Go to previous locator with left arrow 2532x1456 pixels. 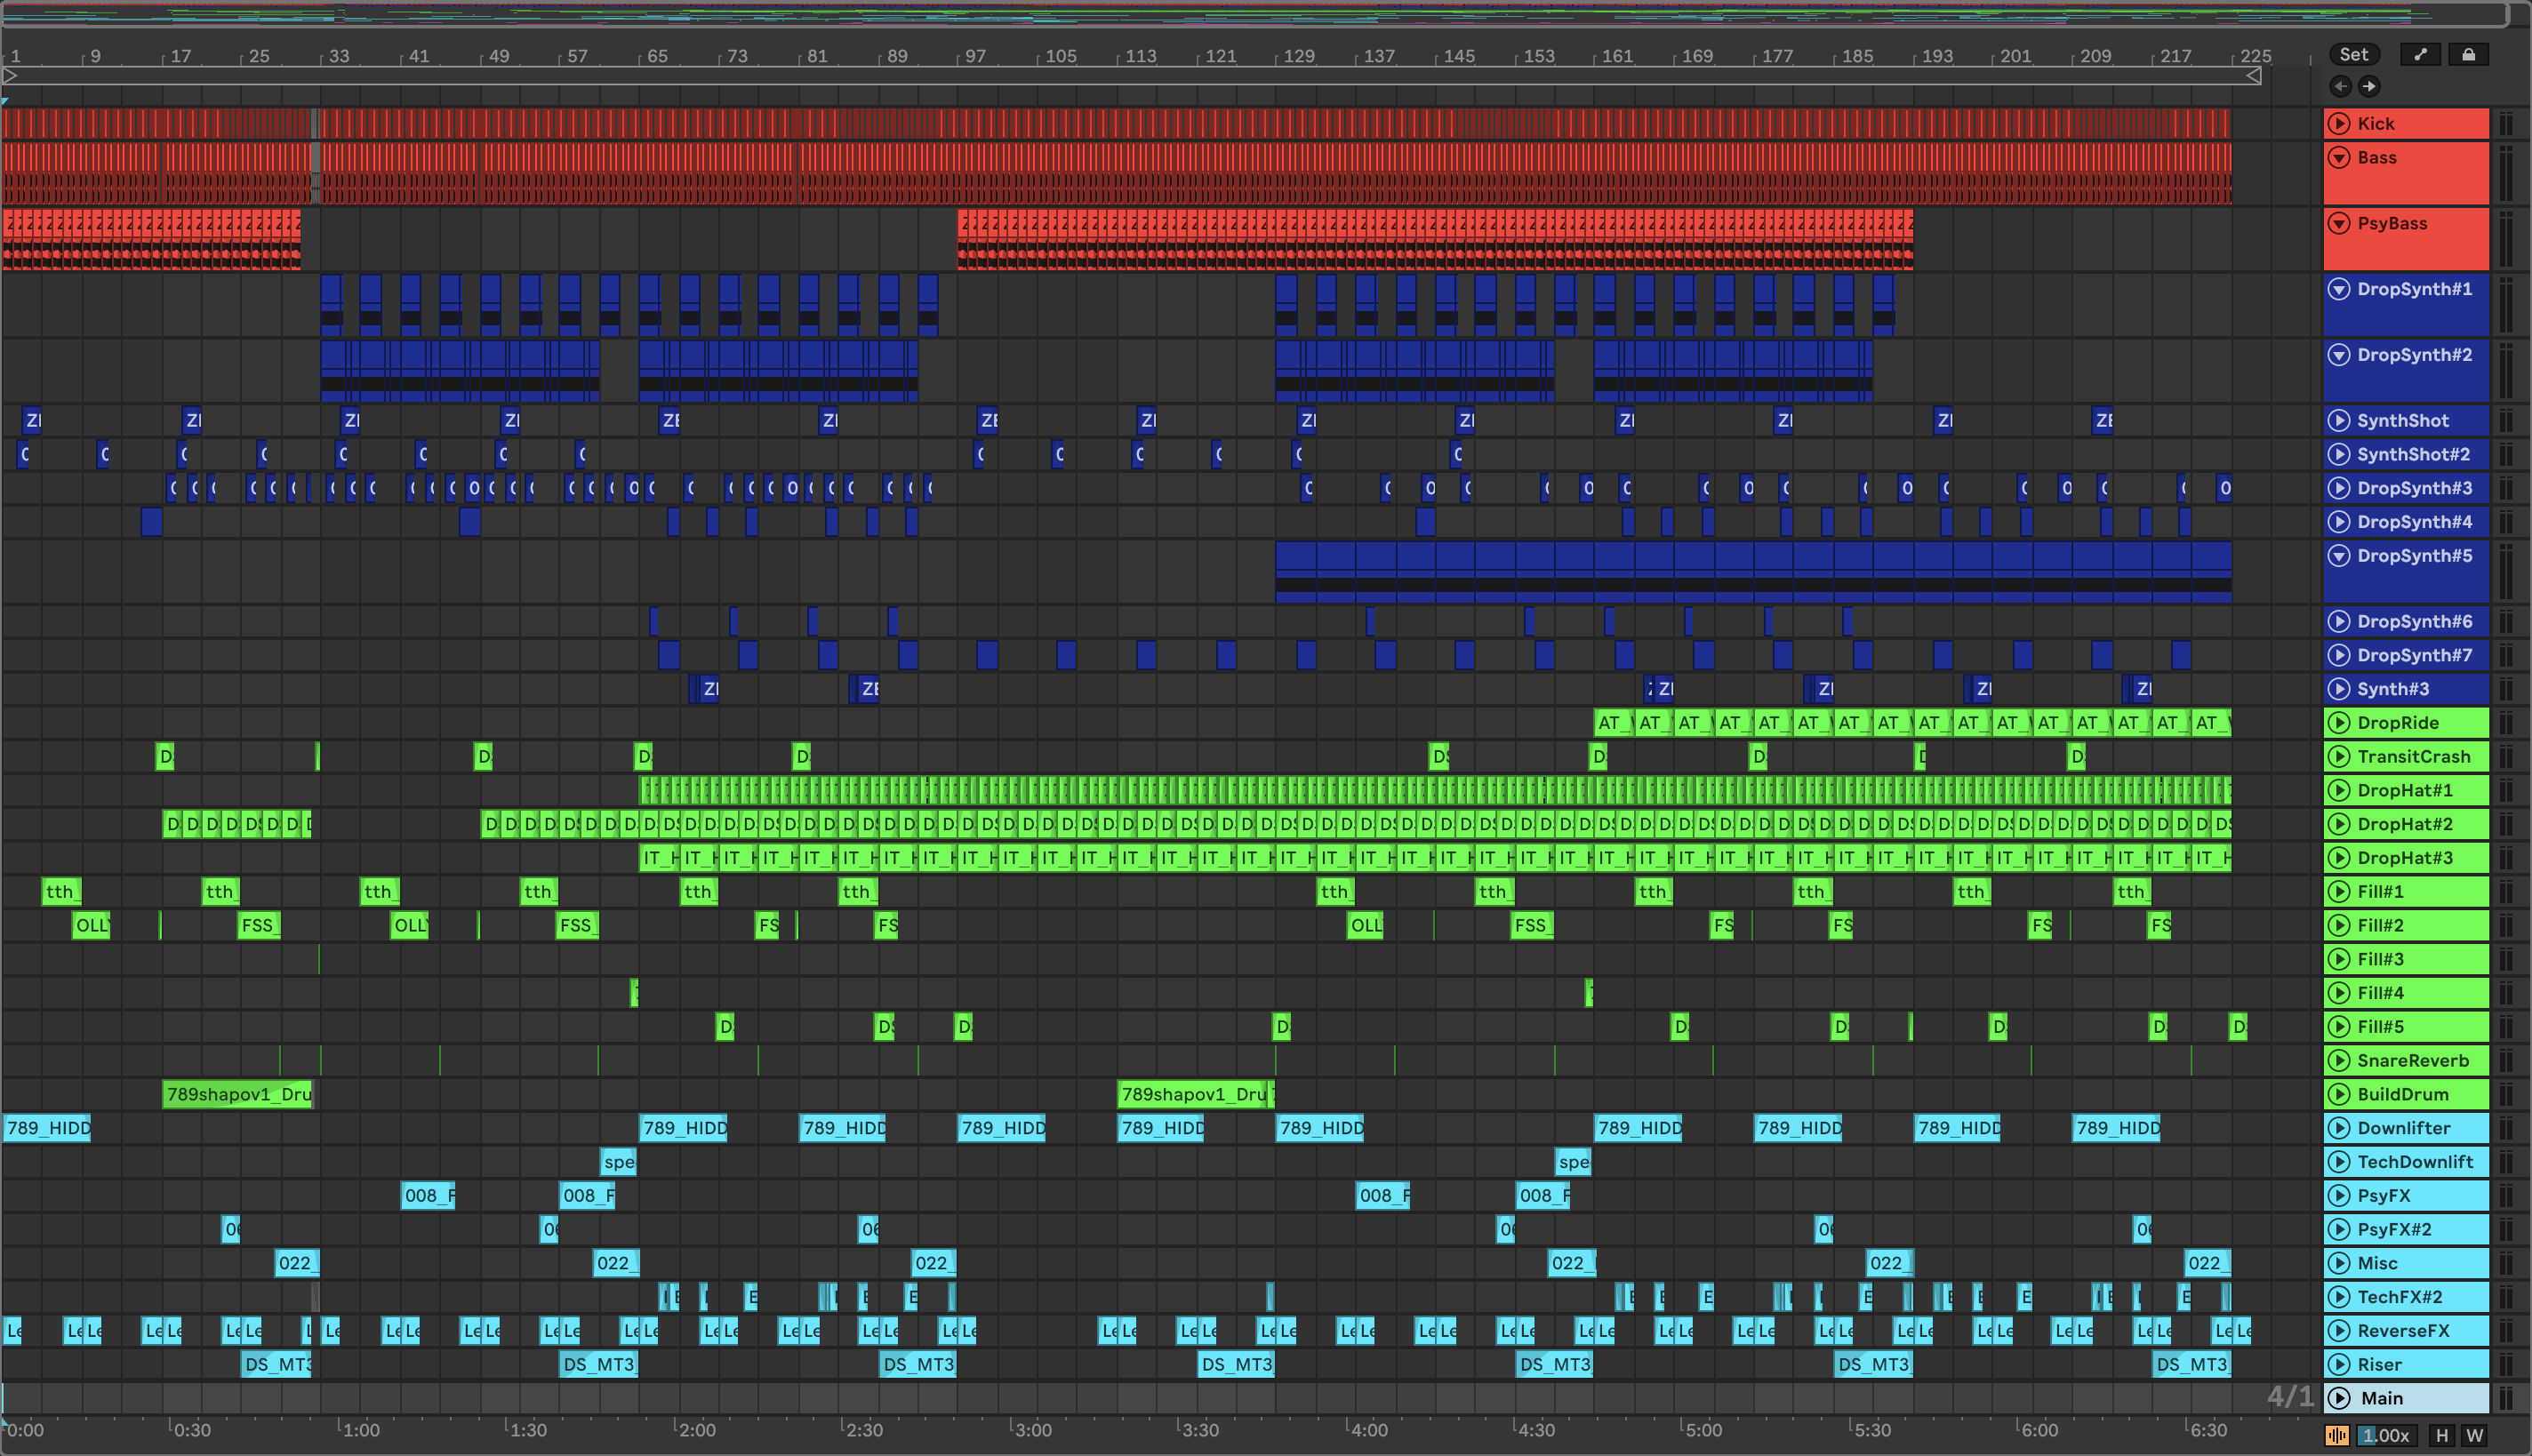[2340, 86]
